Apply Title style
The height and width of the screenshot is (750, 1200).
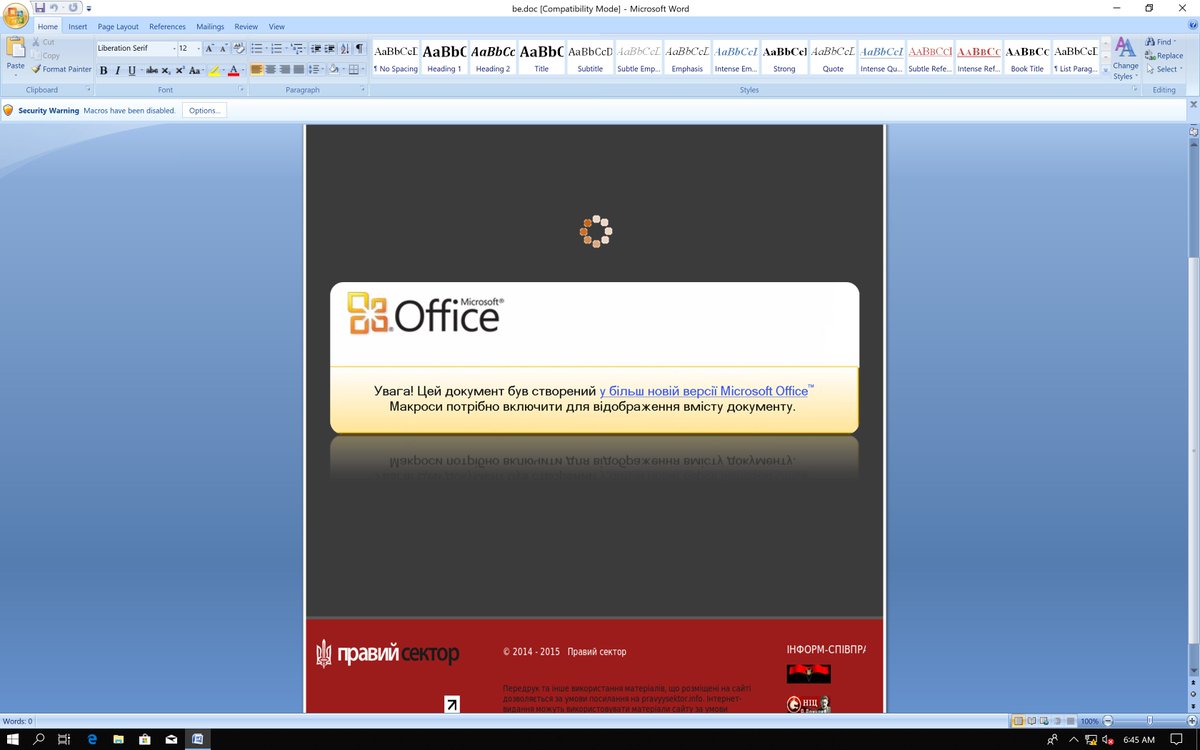pos(541,57)
